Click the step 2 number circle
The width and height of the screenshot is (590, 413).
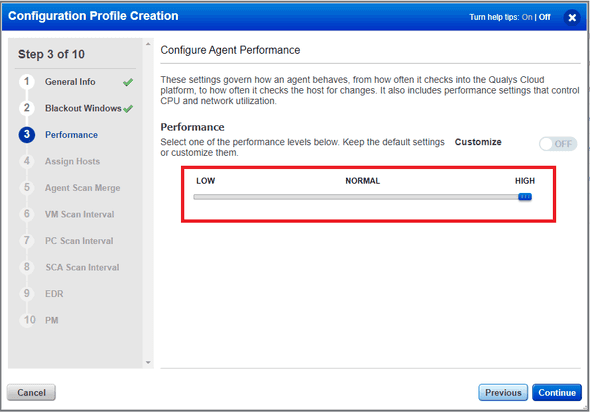click(x=27, y=108)
